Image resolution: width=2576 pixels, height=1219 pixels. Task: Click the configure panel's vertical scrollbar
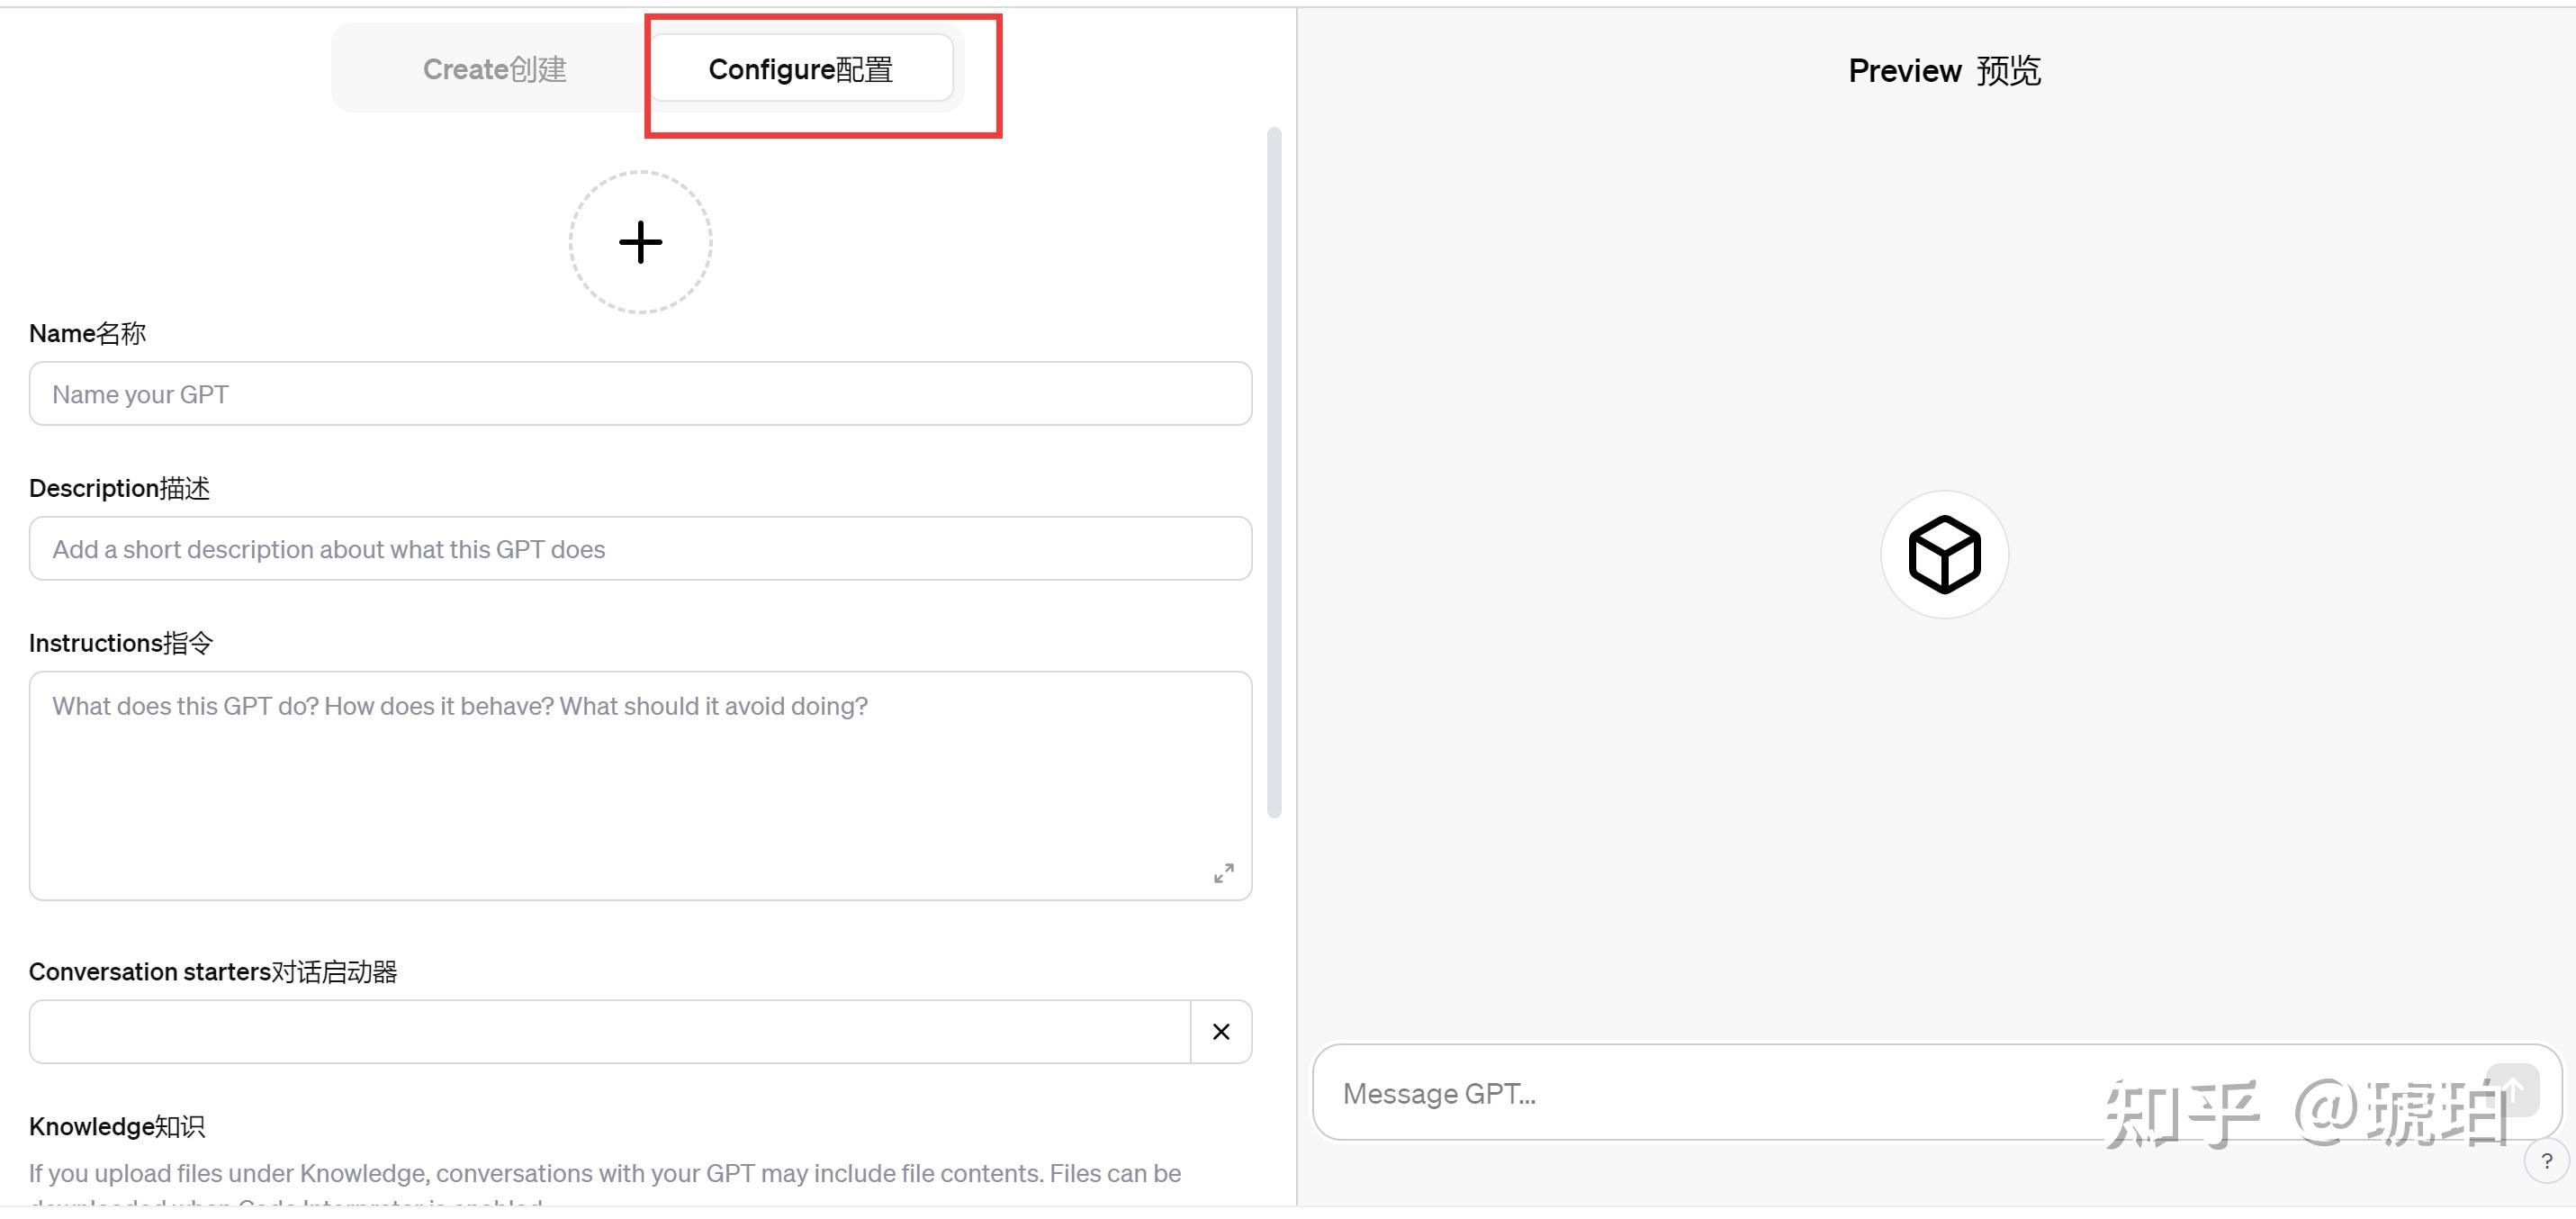tap(1274, 470)
